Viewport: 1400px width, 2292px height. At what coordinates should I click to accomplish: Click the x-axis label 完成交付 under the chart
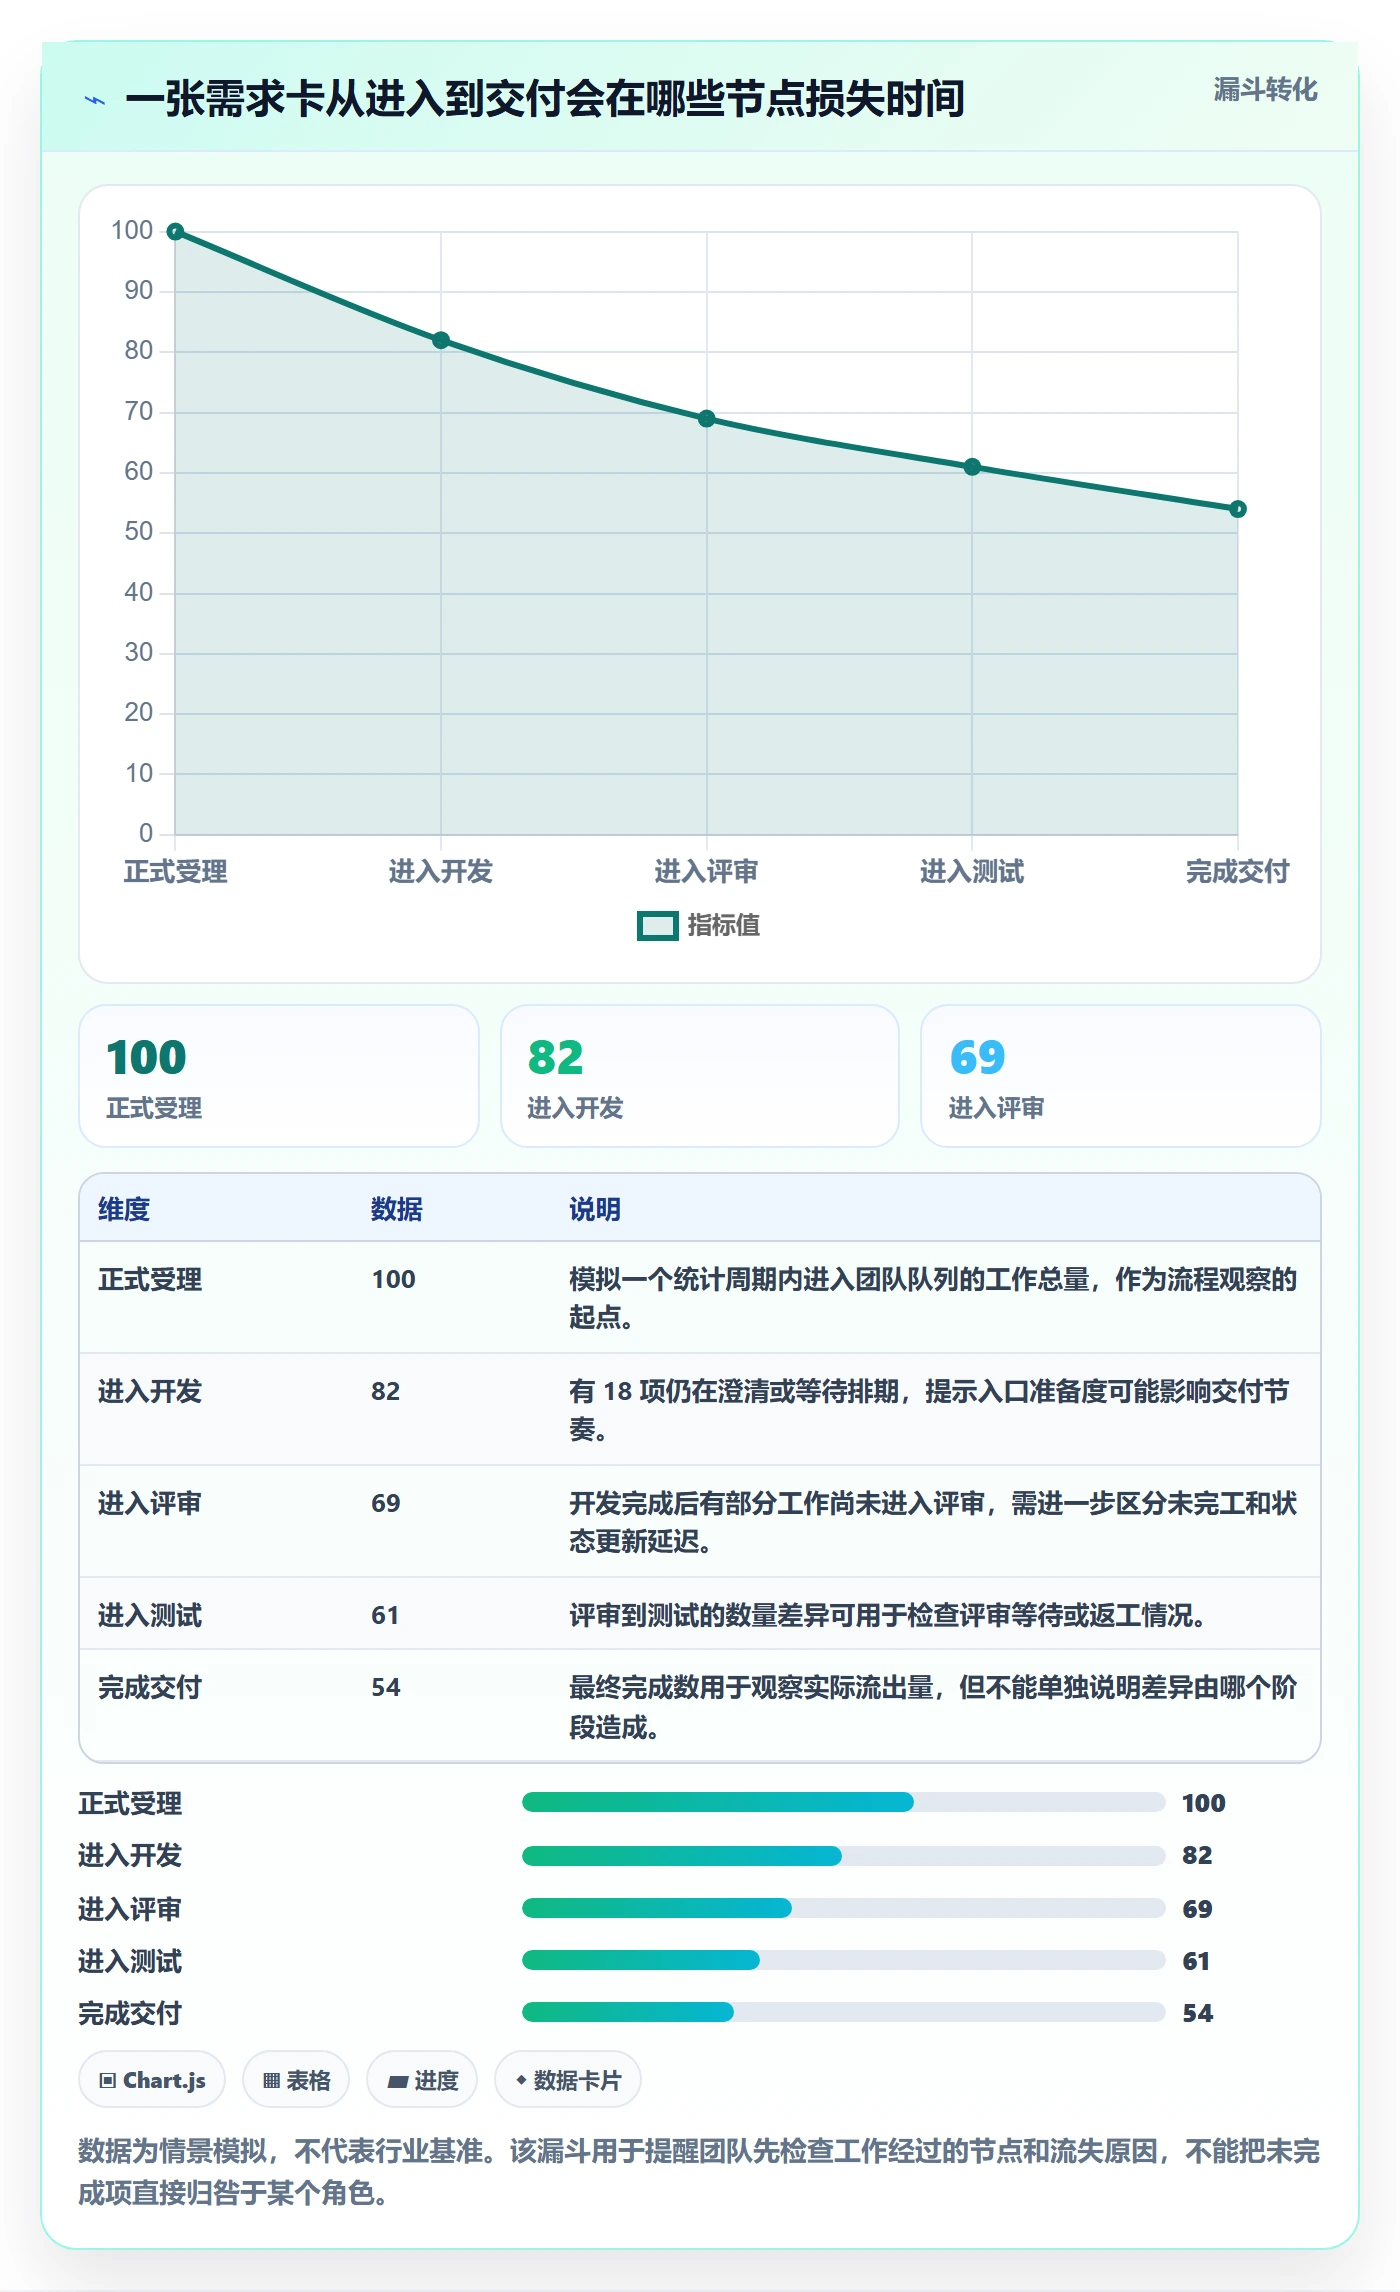(1238, 872)
